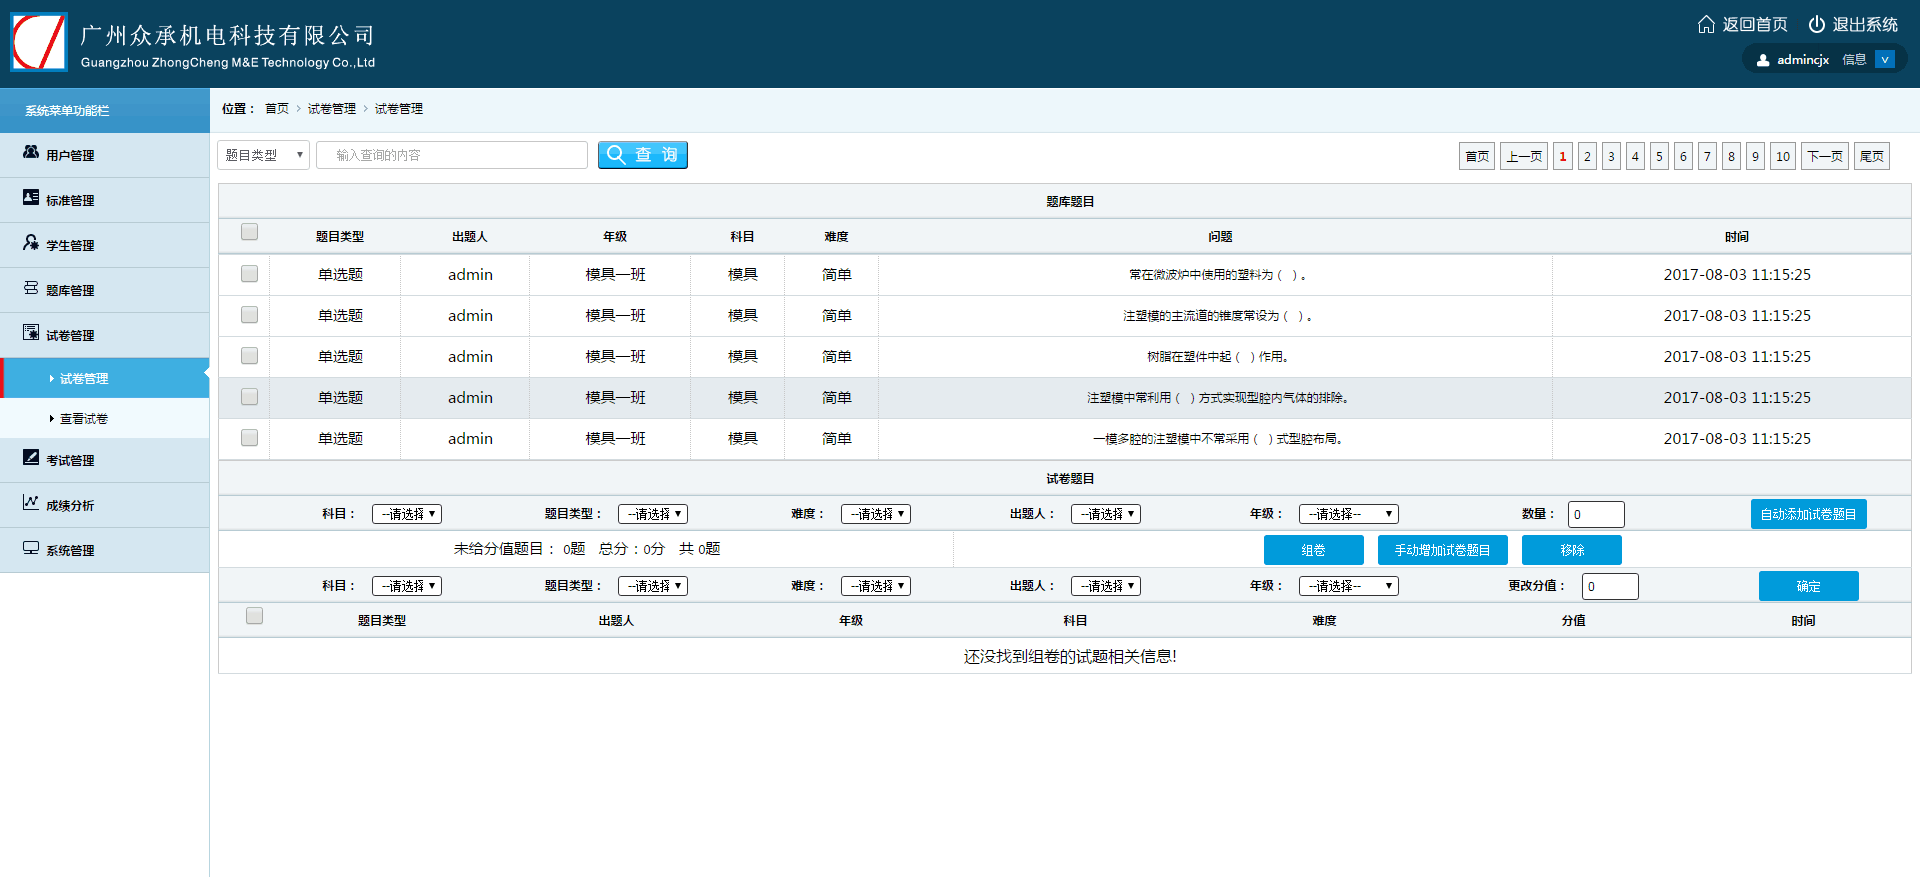This screenshot has height=877, width=1920.
Task: Open 题库管理 menu item
Action: (x=105, y=290)
